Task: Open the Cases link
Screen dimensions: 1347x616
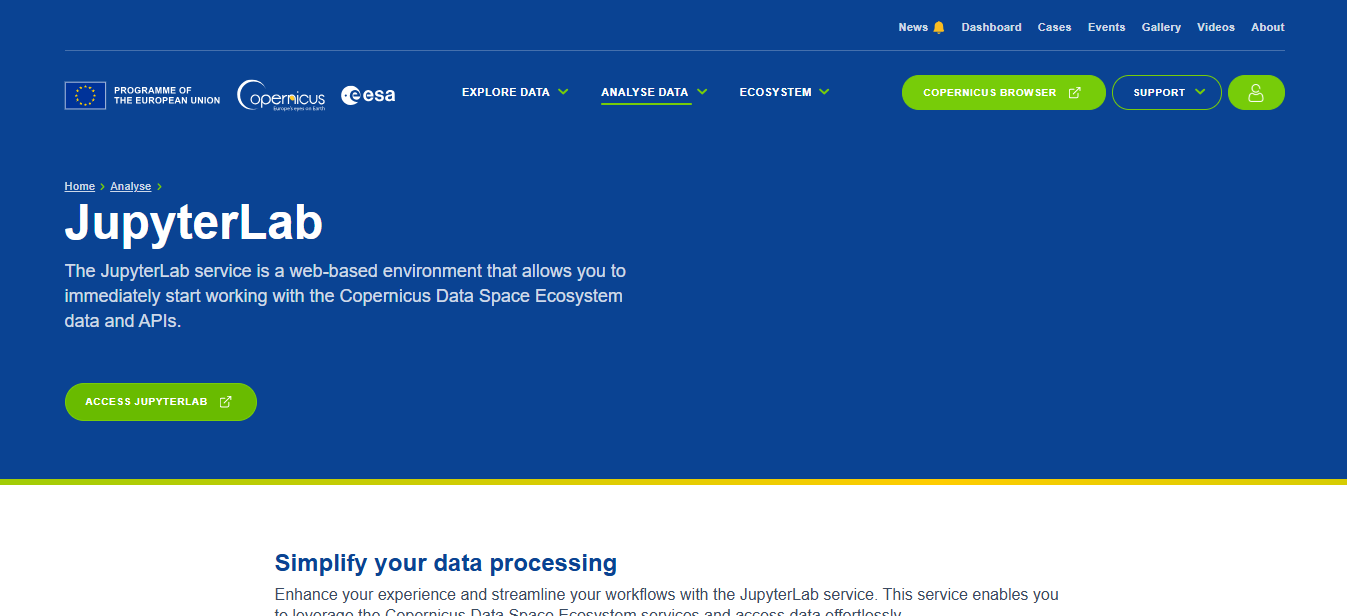Action: (1054, 27)
